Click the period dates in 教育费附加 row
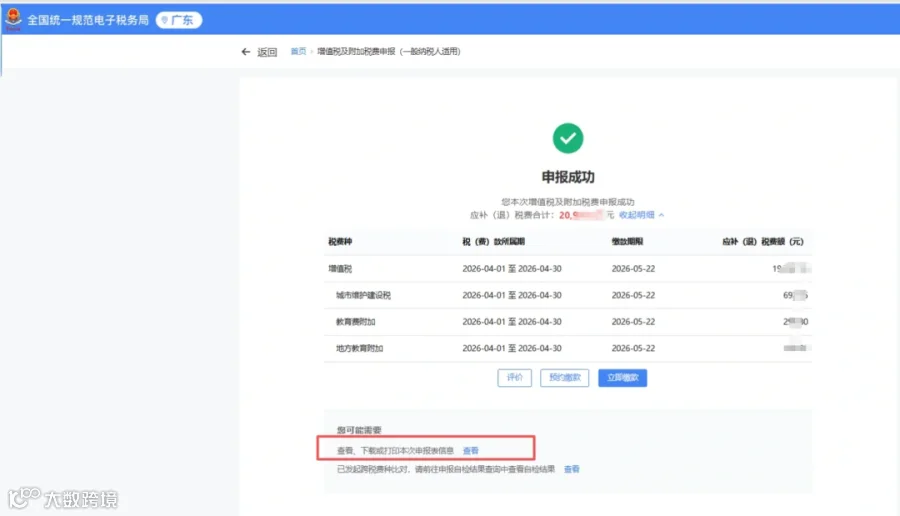This screenshot has width=900, height=516. point(512,321)
